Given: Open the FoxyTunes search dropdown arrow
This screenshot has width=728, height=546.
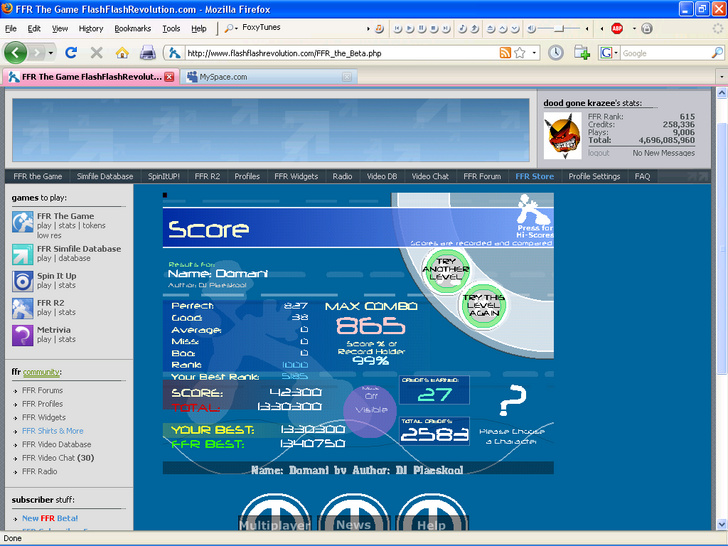Looking at the screenshot, I should pos(236,29).
